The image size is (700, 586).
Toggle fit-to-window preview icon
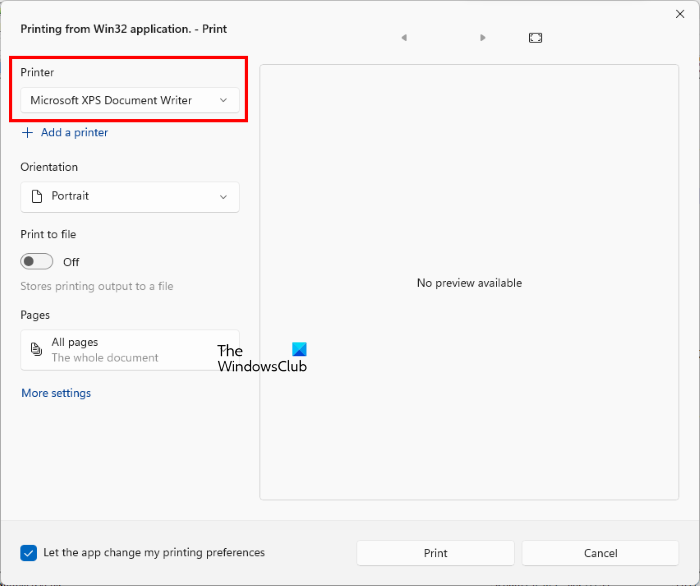tap(535, 38)
